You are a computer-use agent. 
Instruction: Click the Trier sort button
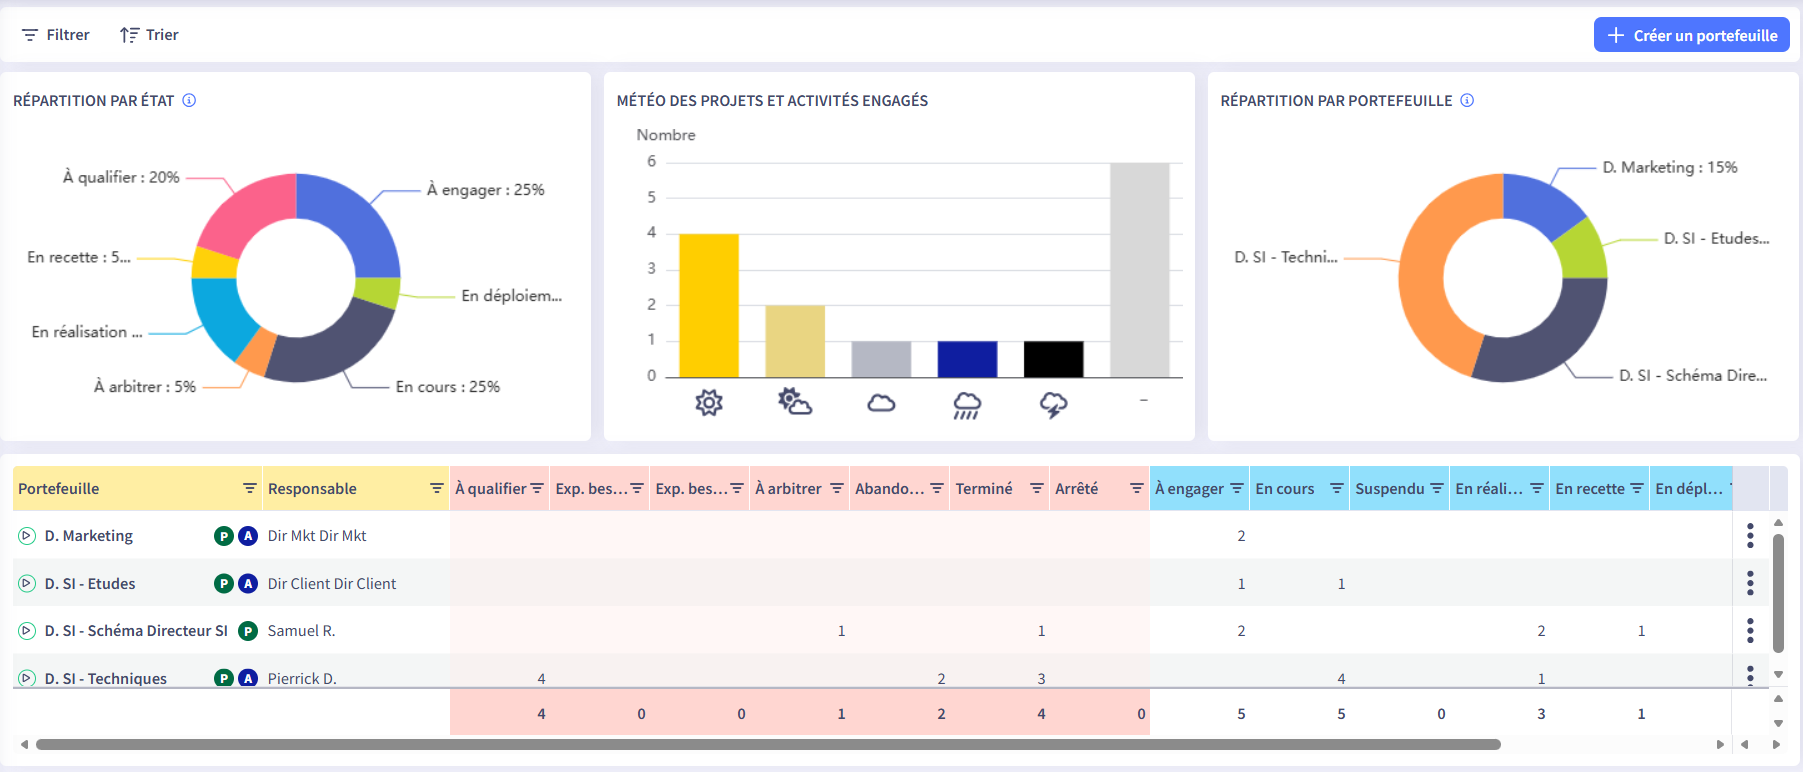click(x=149, y=35)
